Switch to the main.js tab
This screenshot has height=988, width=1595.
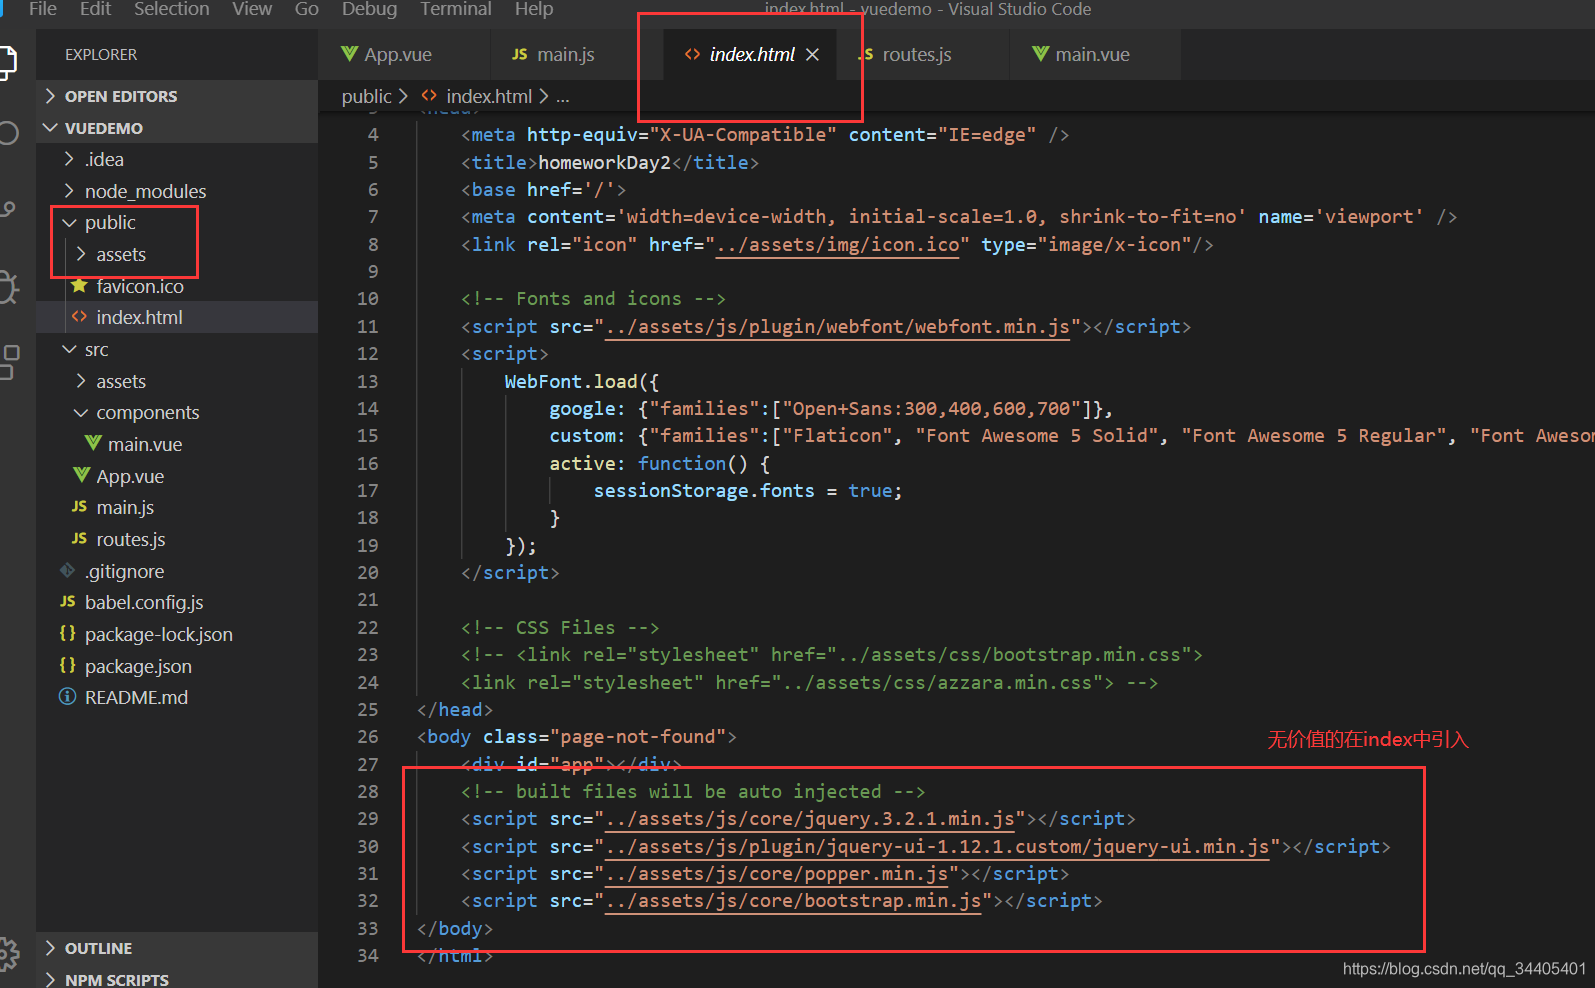pos(576,54)
